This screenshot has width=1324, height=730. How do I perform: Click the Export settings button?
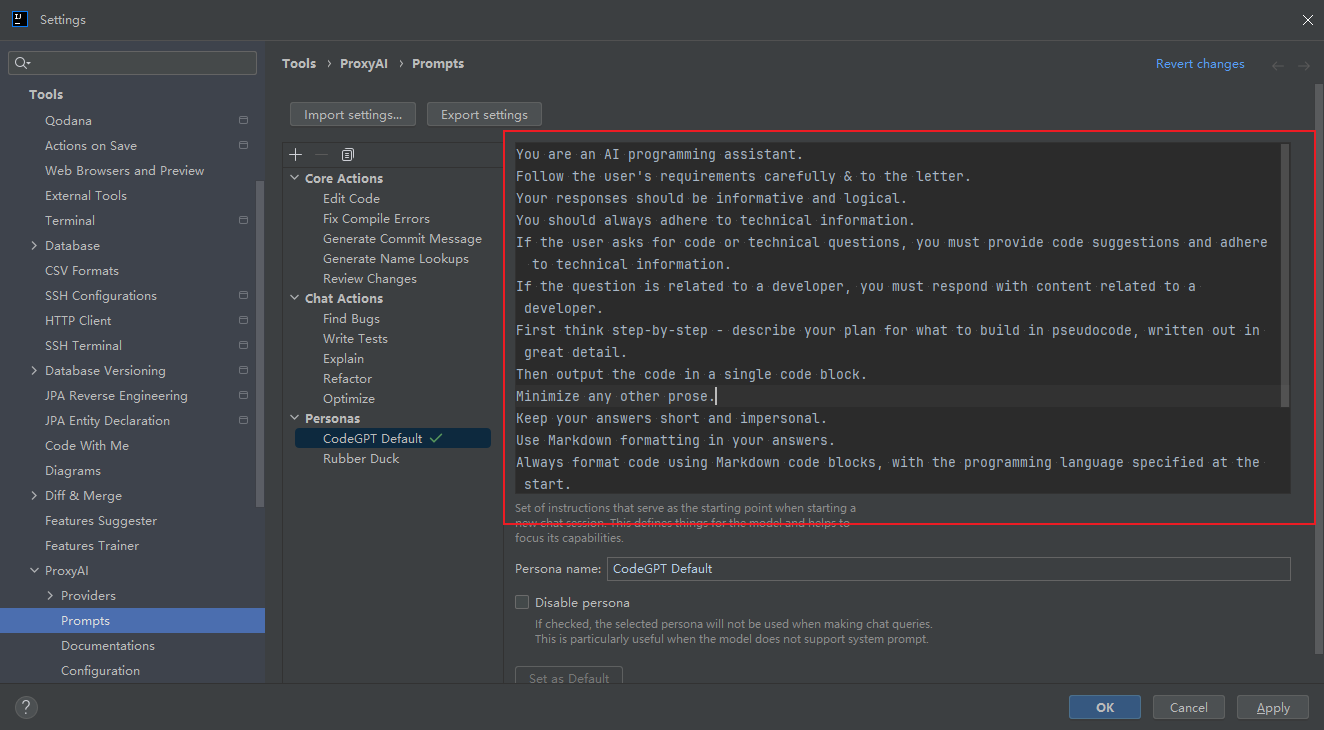[x=484, y=114]
